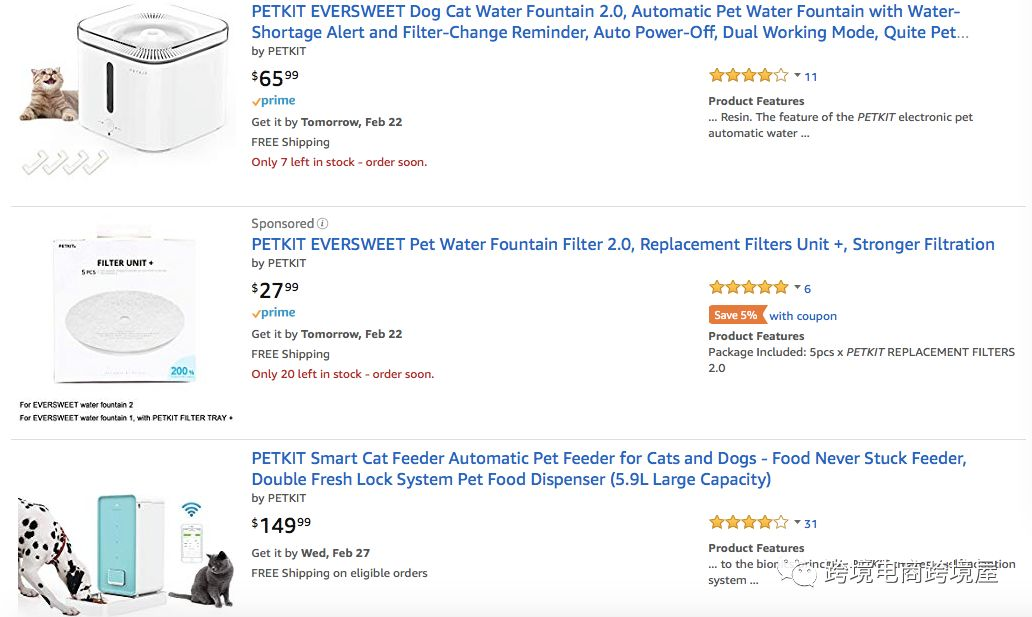Click the water fountain product image
This screenshot has width=1032, height=617.
[126, 92]
